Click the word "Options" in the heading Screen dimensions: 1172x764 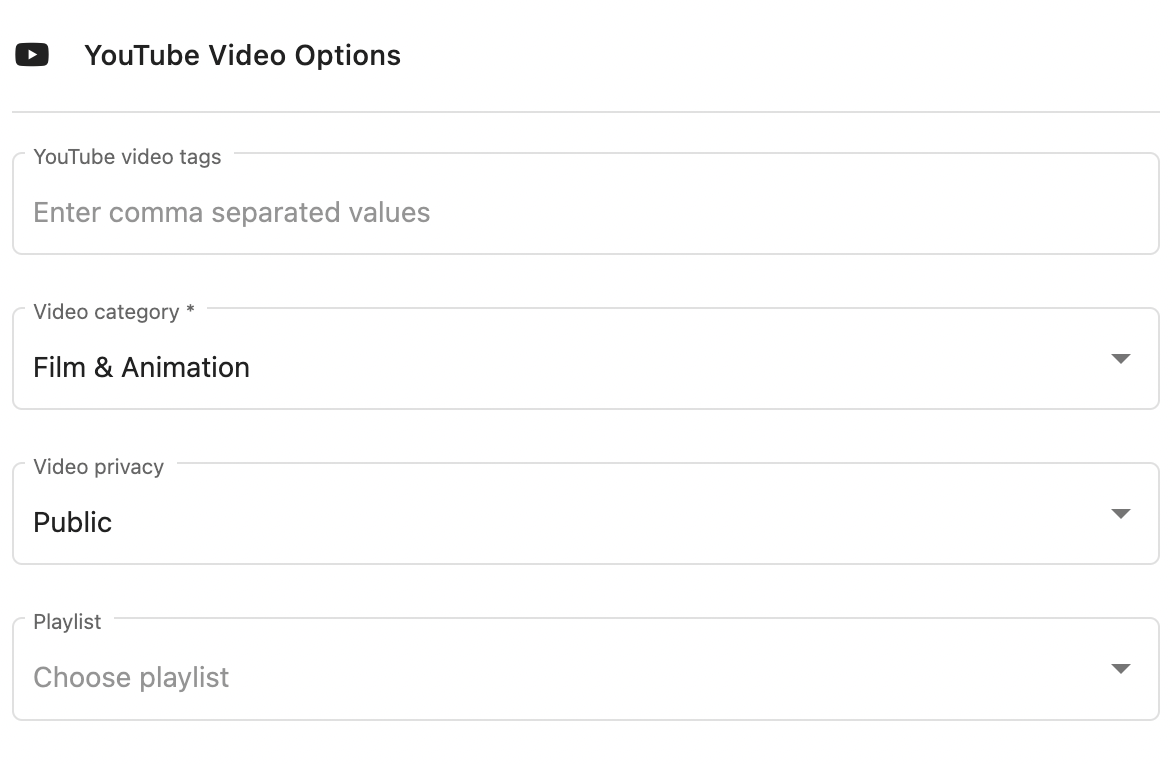click(x=347, y=55)
